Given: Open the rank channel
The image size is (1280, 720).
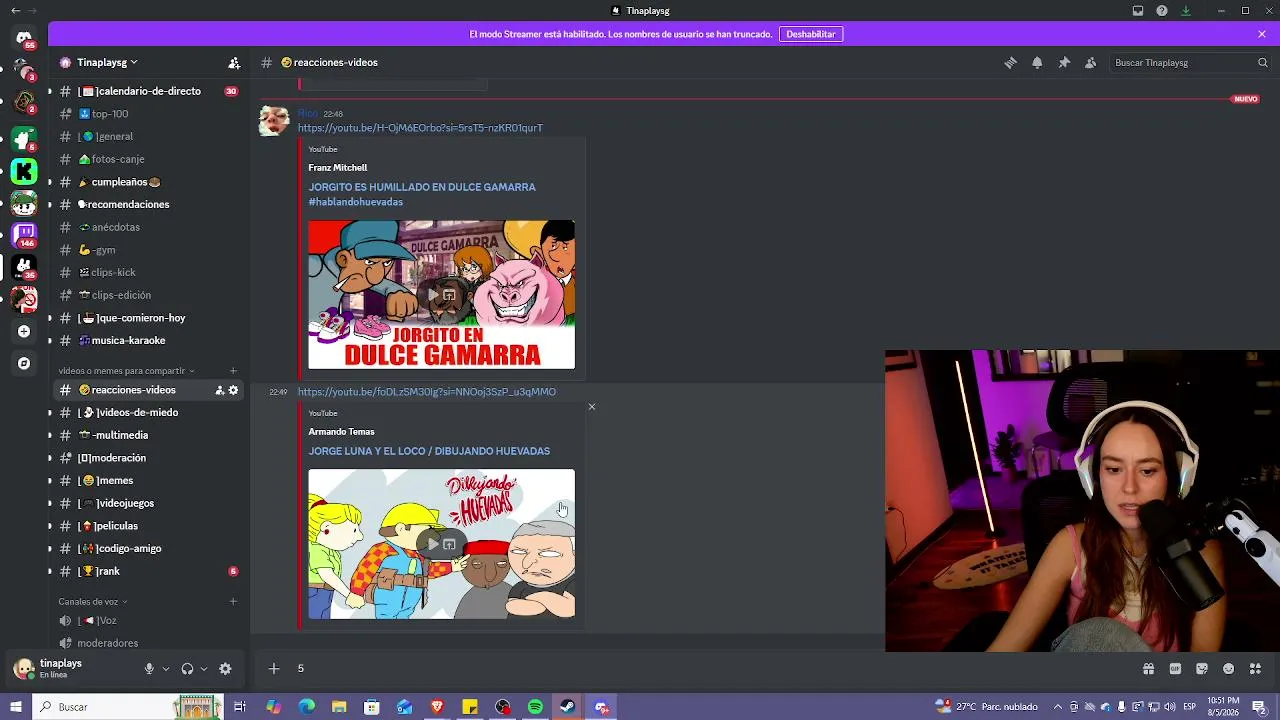Looking at the screenshot, I should click(148, 571).
